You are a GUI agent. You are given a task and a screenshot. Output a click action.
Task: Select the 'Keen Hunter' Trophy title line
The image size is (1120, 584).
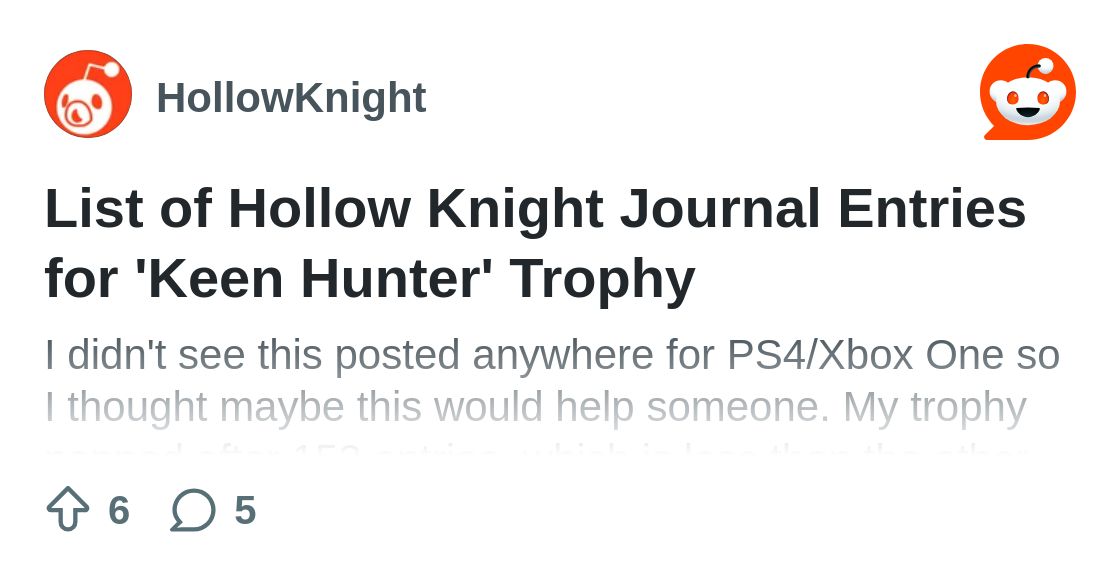[370, 278]
